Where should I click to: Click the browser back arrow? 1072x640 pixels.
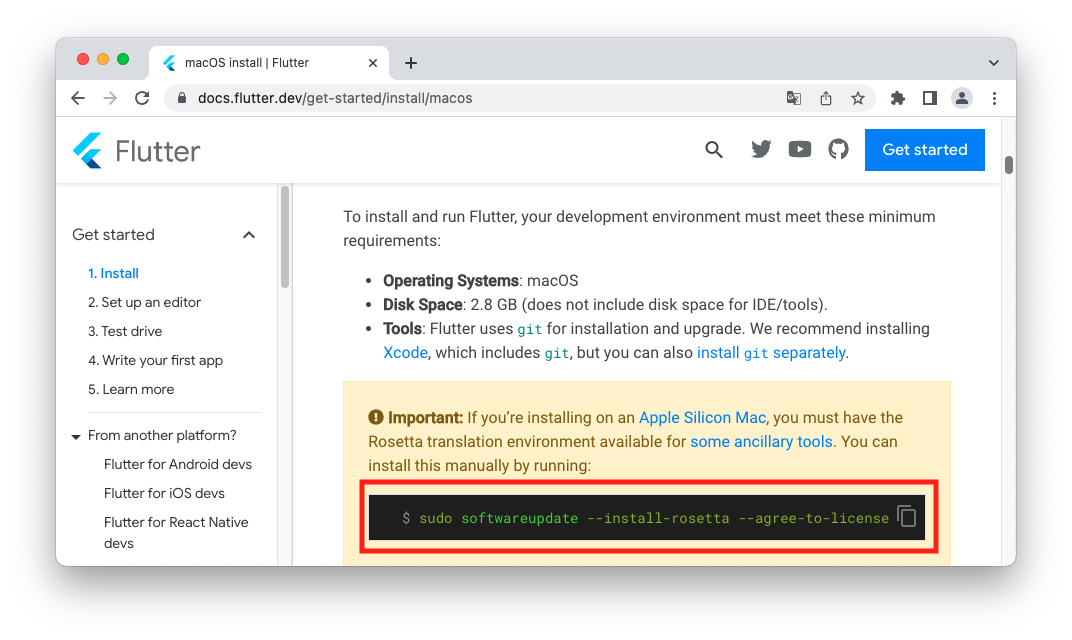[x=78, y=98]
